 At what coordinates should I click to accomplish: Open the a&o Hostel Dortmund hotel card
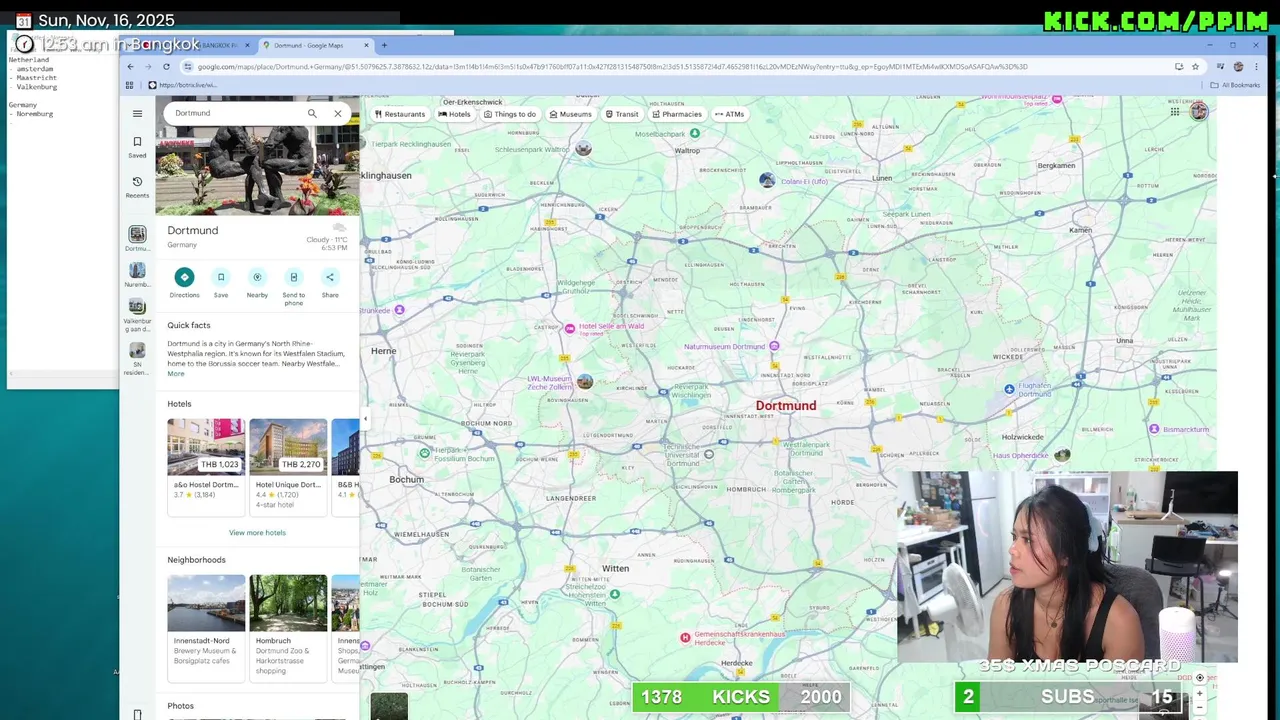tap(206, 467)
